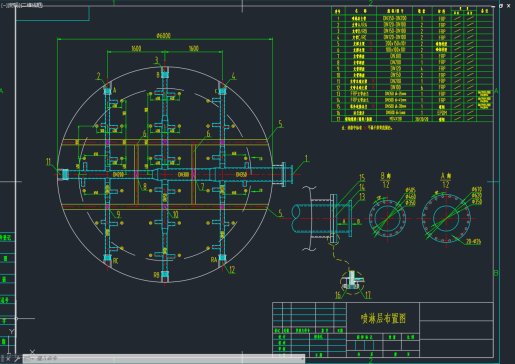Expand command history arrow at command line end
Screen dimensions: 515x364
[x=302, y=359]
